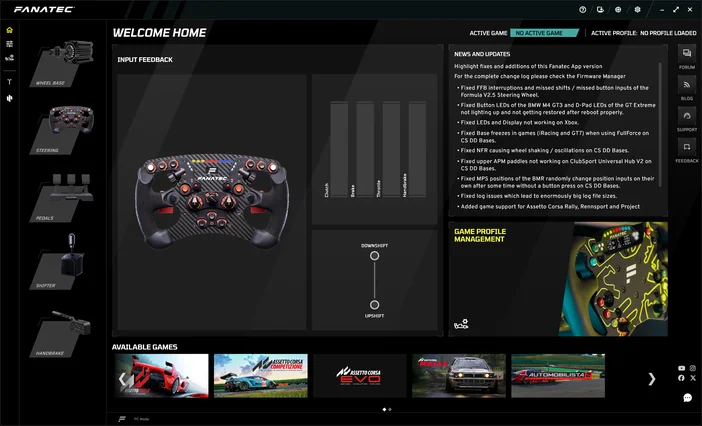Open the Assetto Corsa EVO thumbnail
The height and width of the screenshot is (426, 702).
click(x=360, y=376)
